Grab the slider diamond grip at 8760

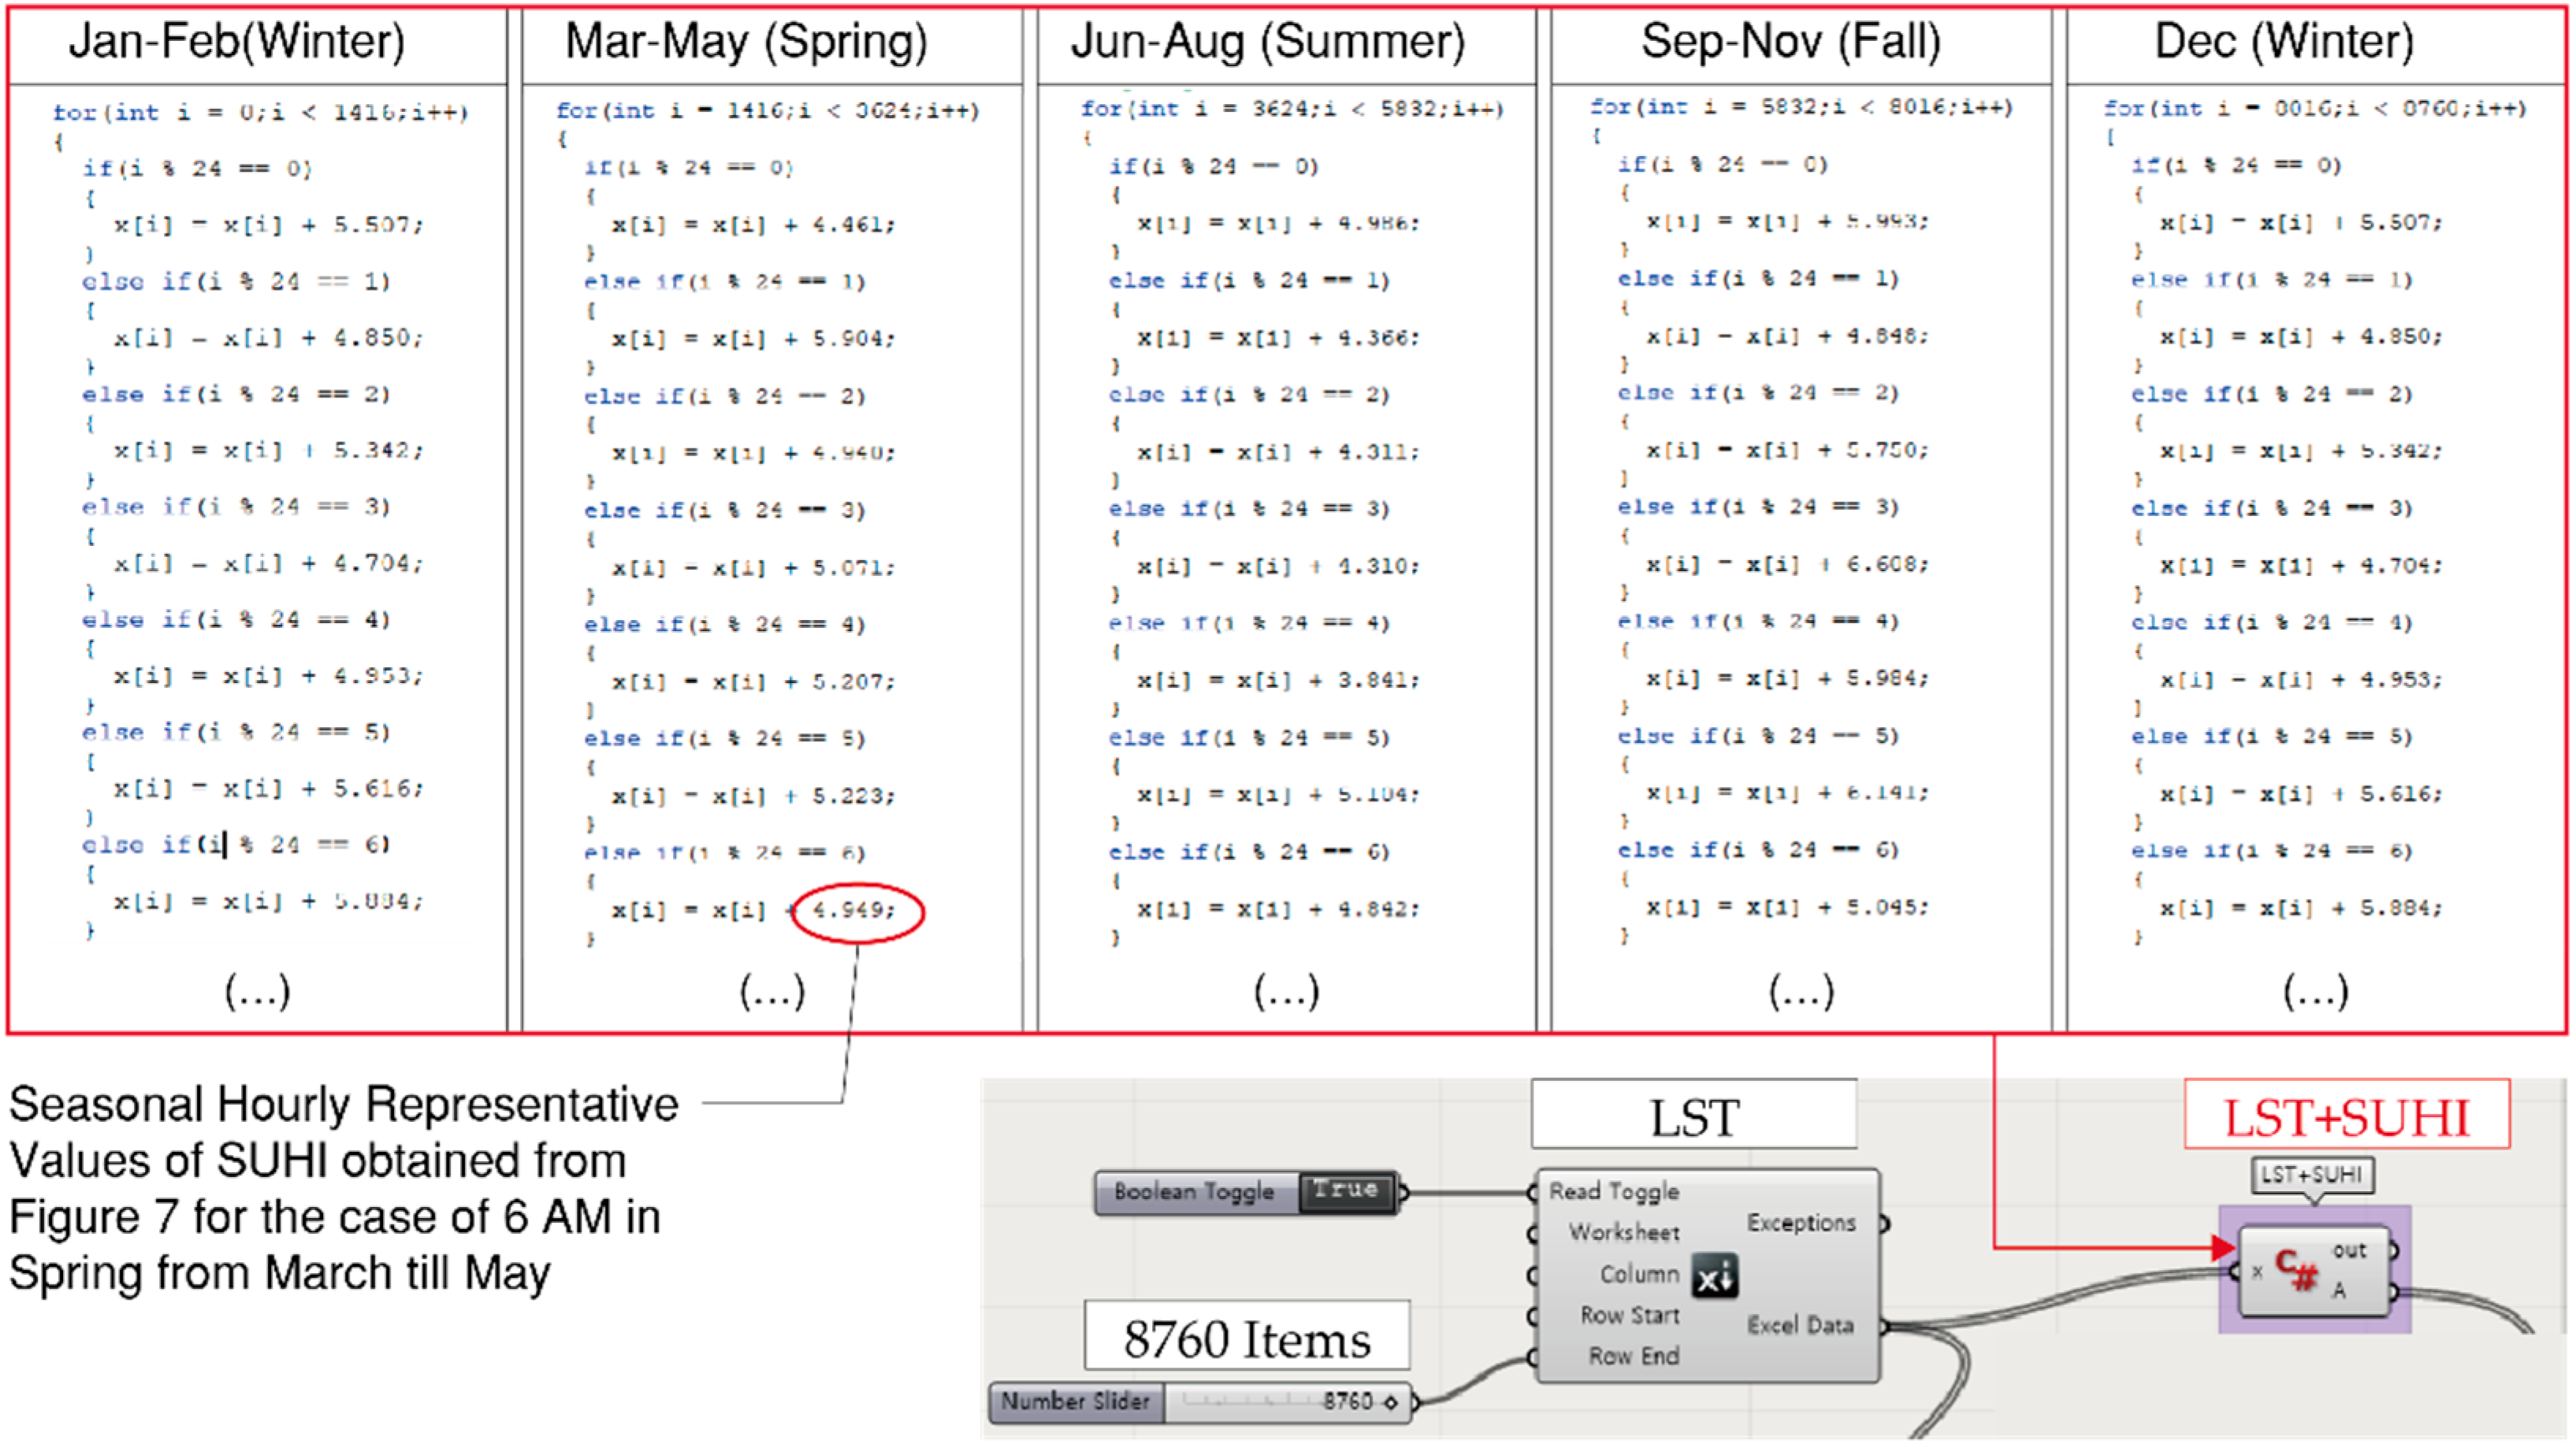pos(1390,1403)
